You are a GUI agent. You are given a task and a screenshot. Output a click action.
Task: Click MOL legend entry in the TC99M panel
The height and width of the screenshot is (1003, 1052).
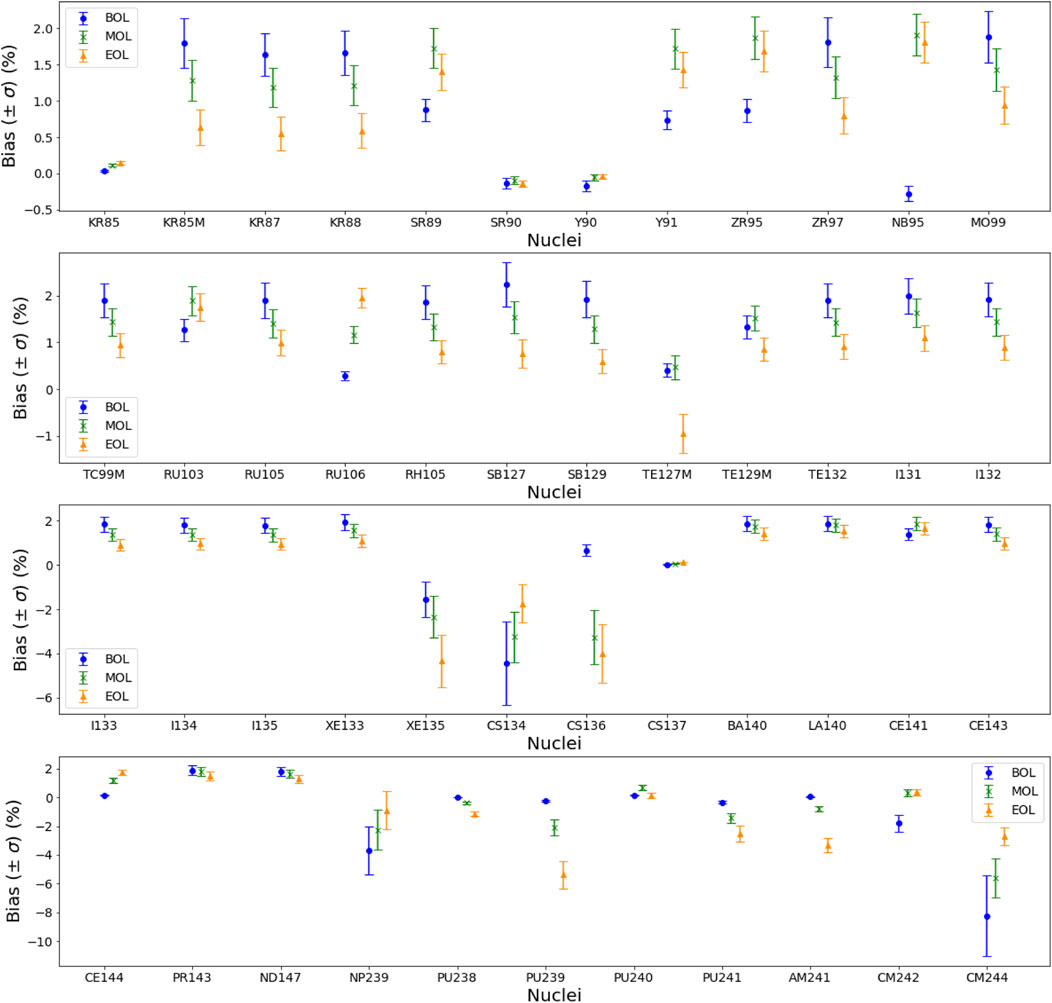pyautogui.click(x=105, y=426)
